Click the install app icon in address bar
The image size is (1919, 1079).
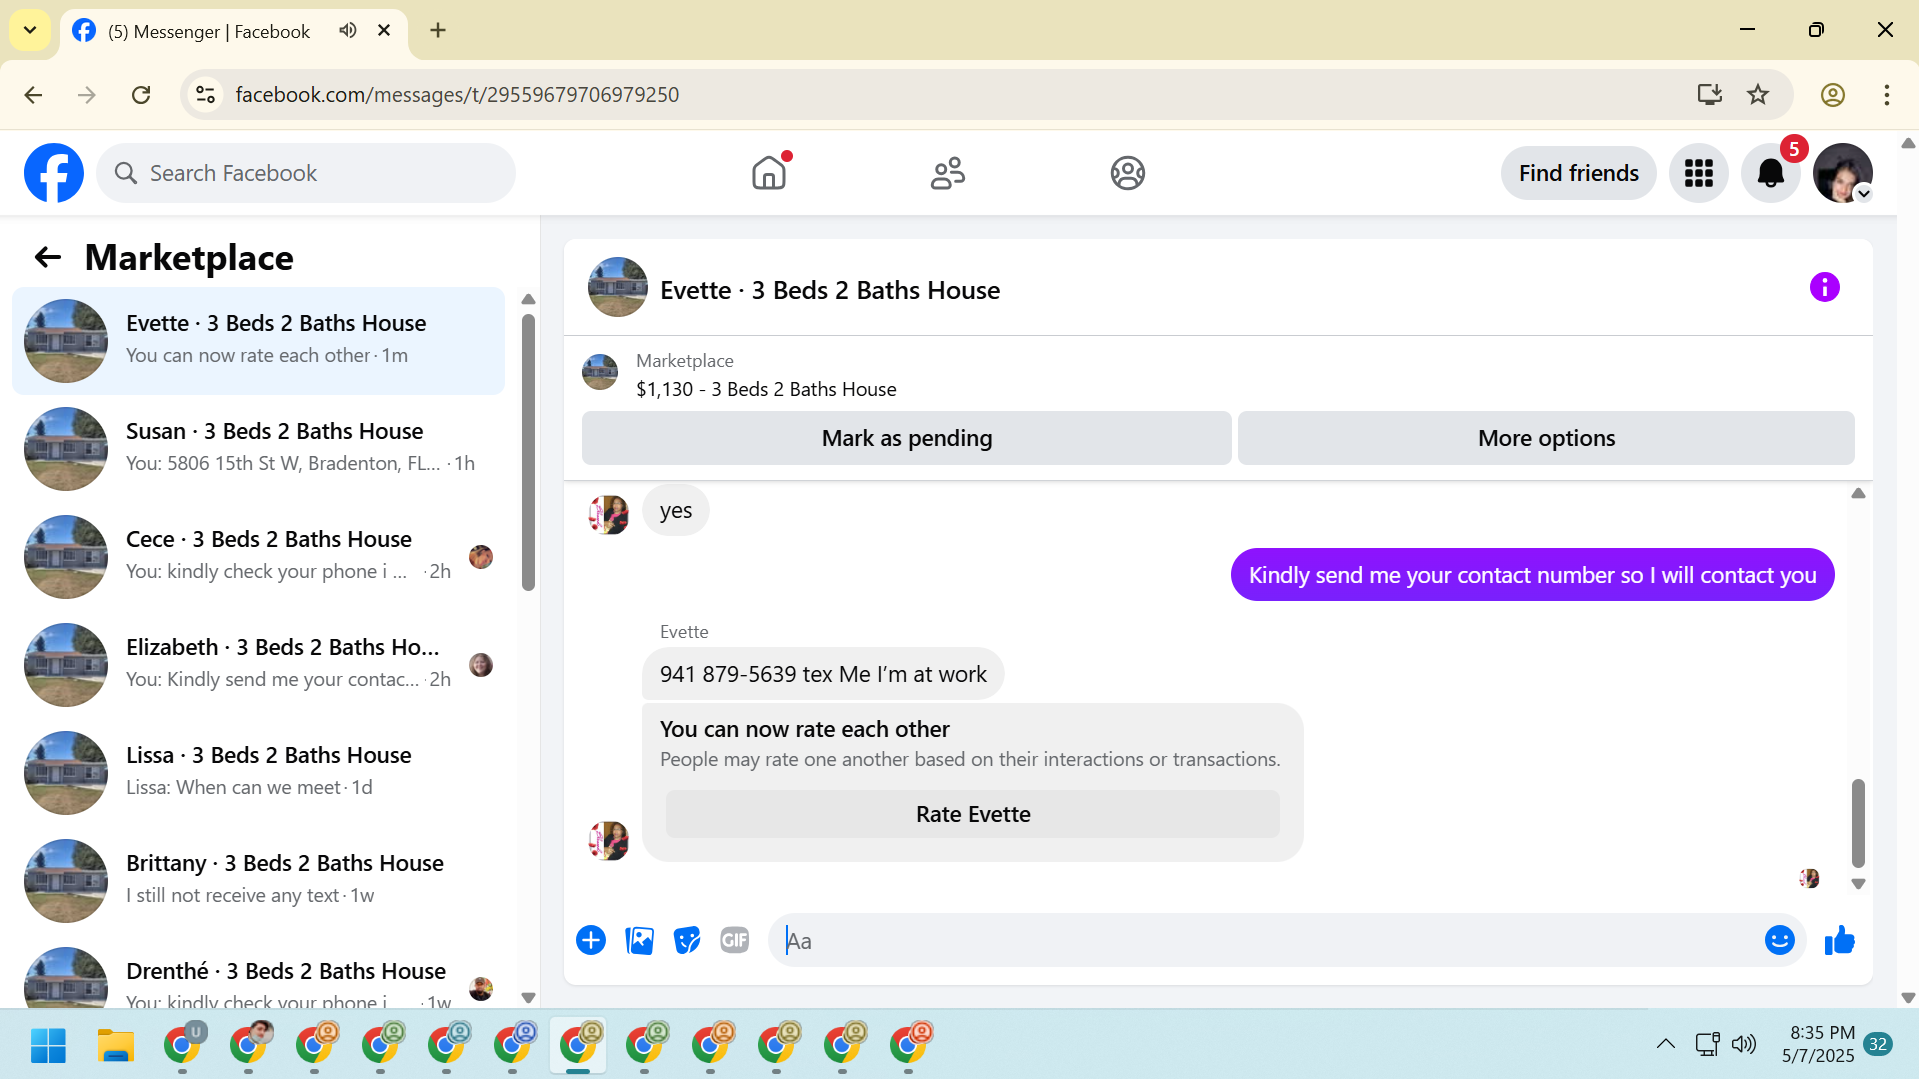click(x=1709, y=95)
